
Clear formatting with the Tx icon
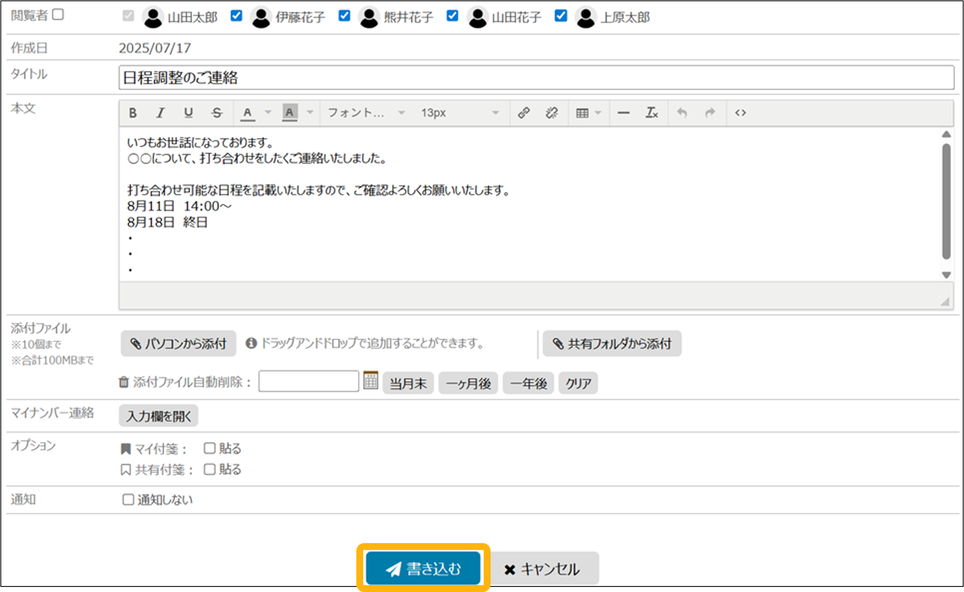click(651, 113)
